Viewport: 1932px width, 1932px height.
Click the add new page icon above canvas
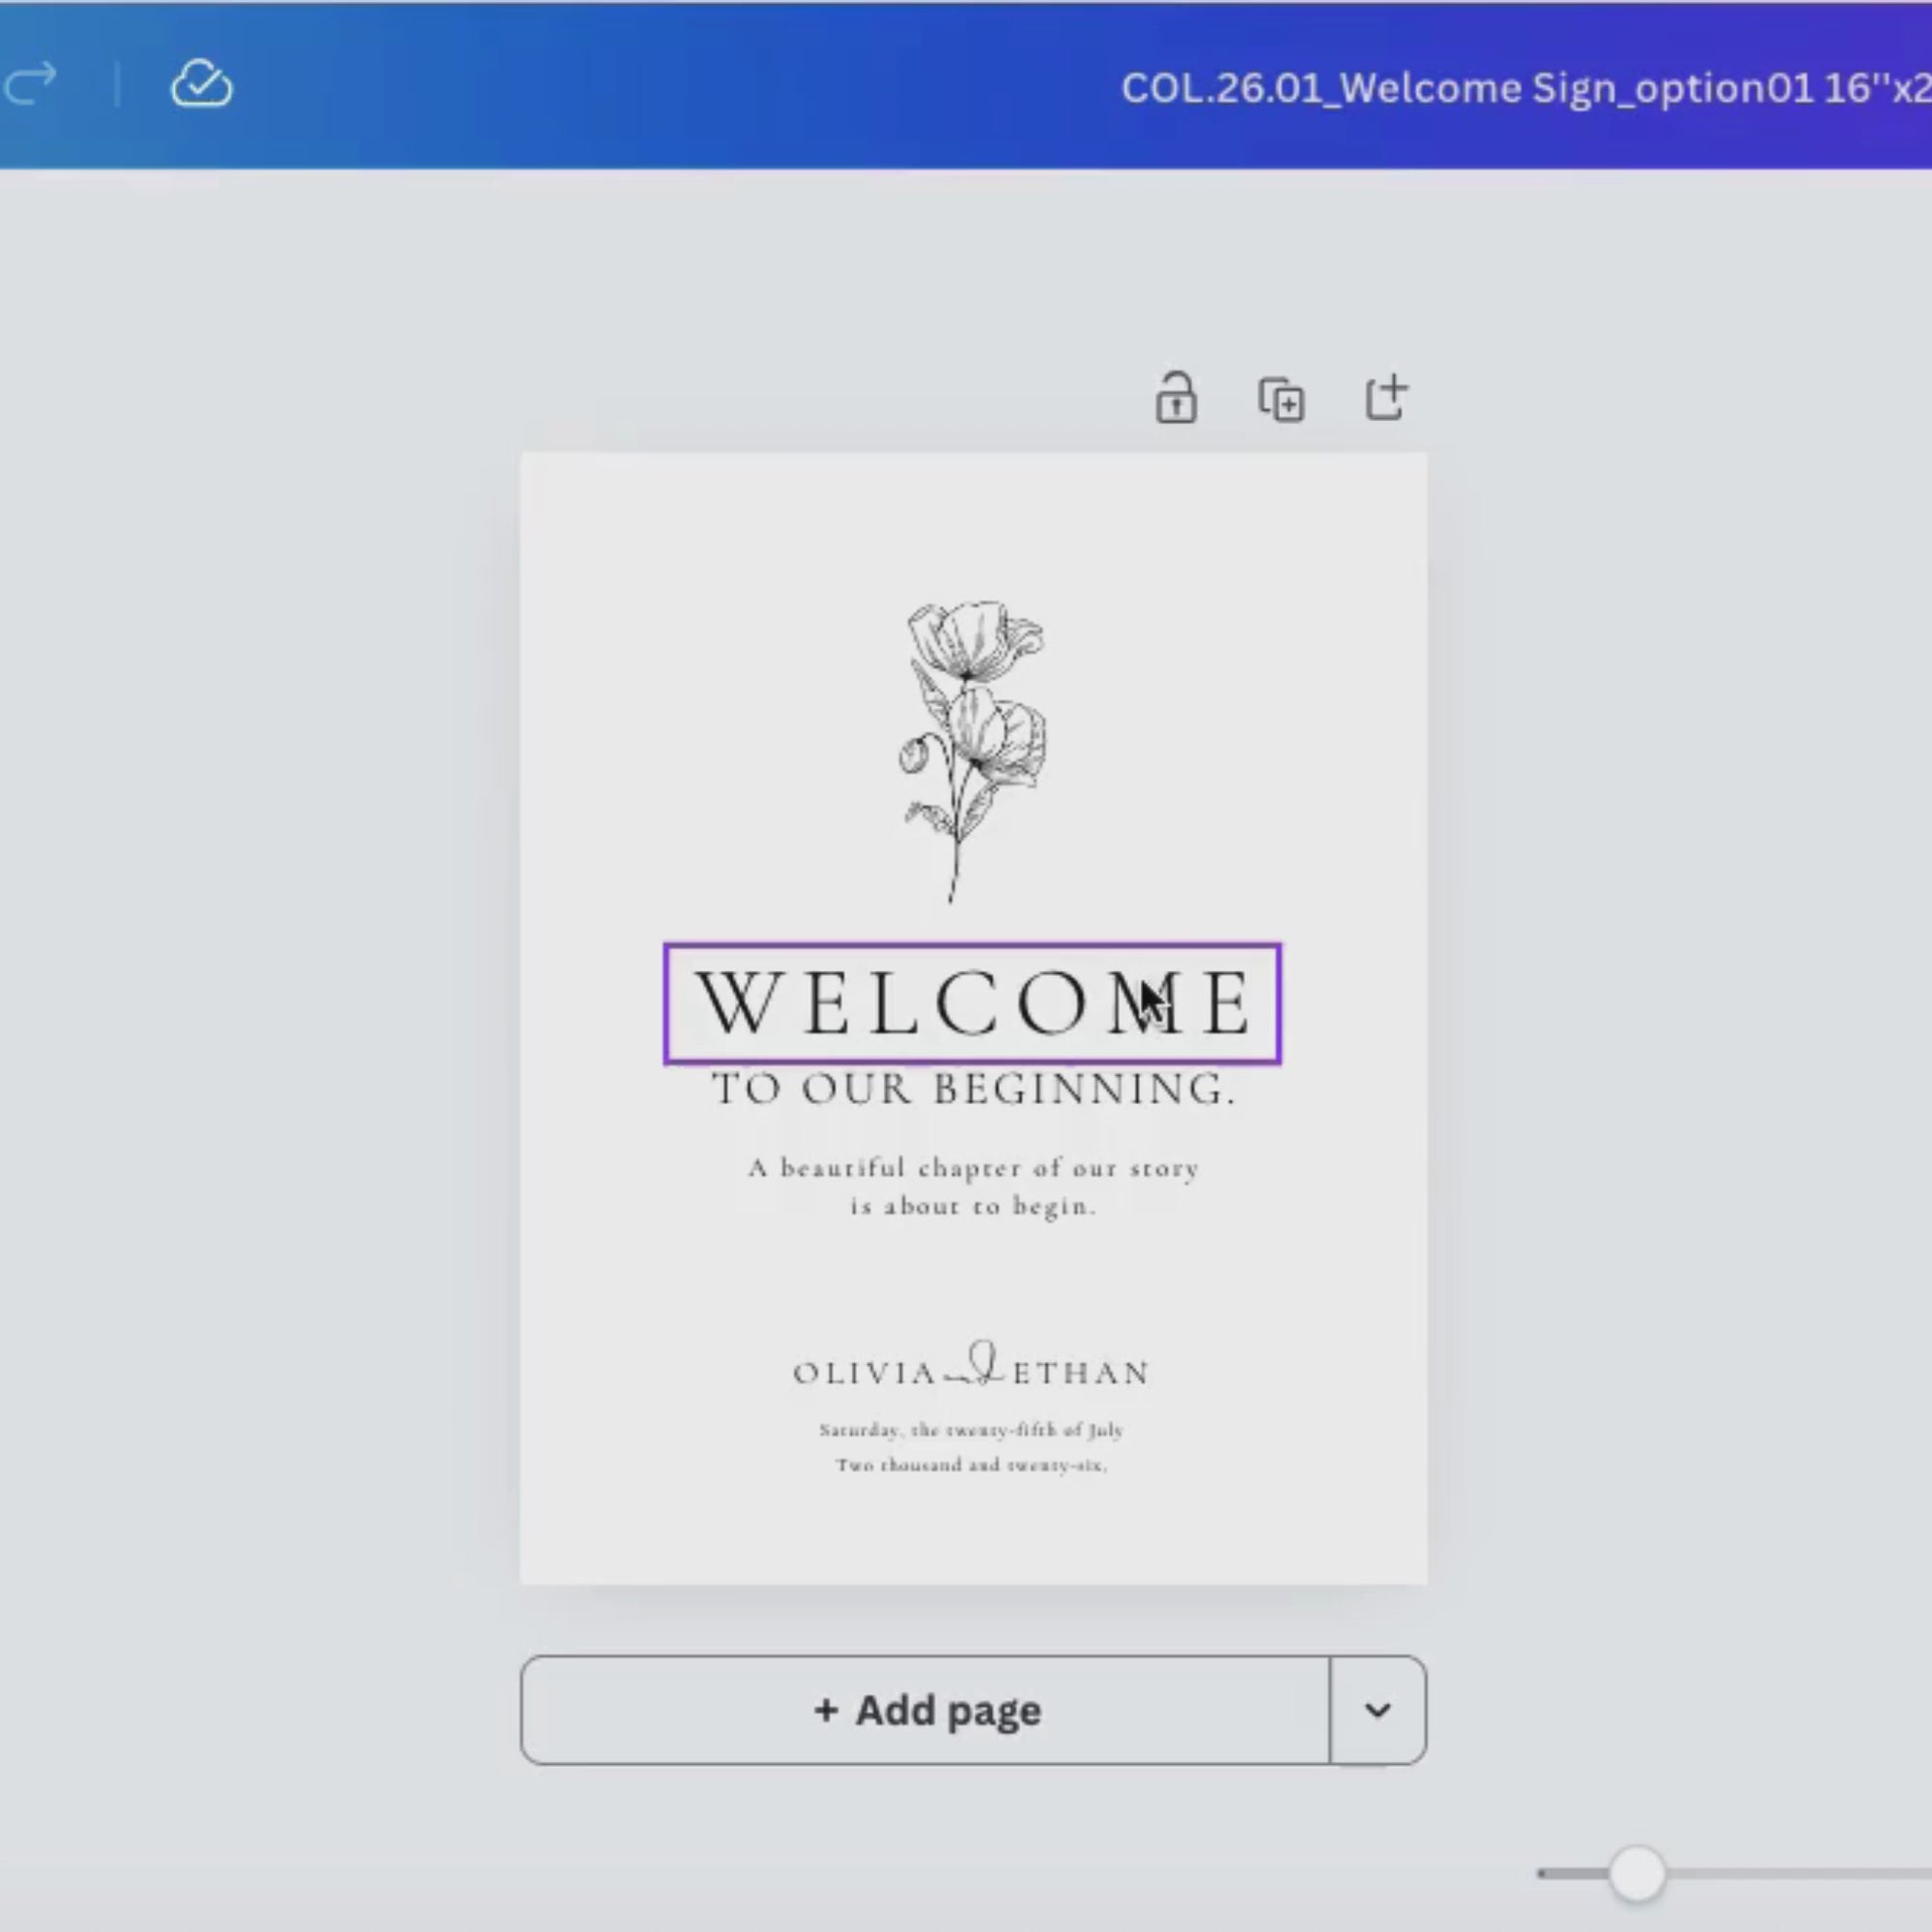[1387, 397]
